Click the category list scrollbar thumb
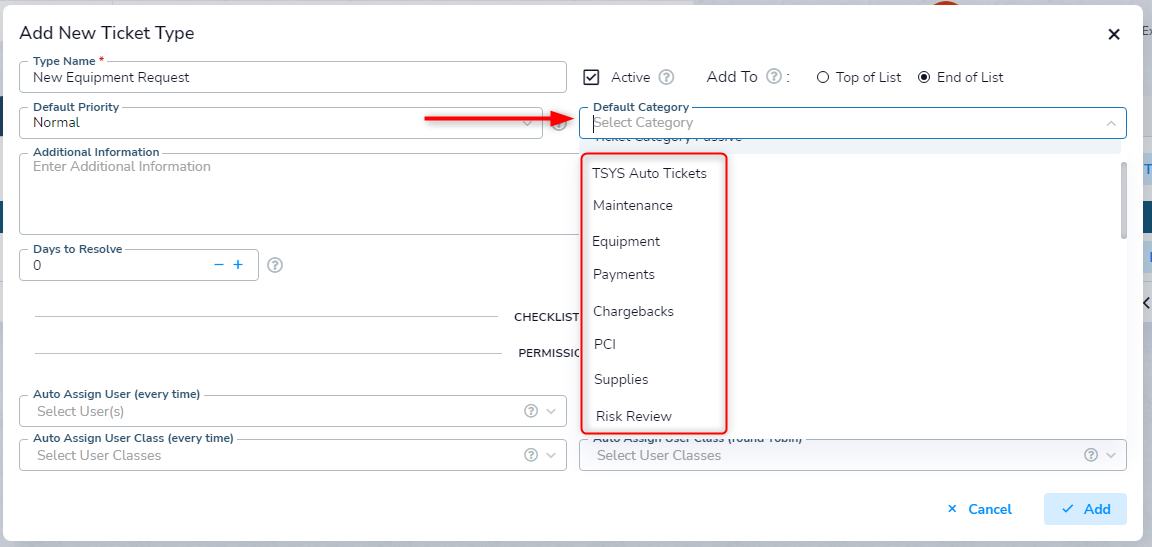Image resolution: width=1152 pixels, height=547 pixels. tap(1123, 200)
